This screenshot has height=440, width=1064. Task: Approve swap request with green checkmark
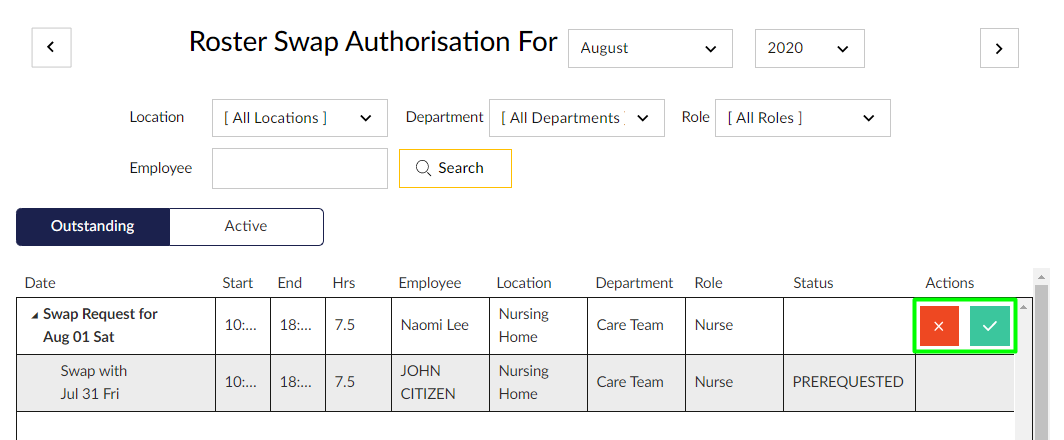[990, 326]
